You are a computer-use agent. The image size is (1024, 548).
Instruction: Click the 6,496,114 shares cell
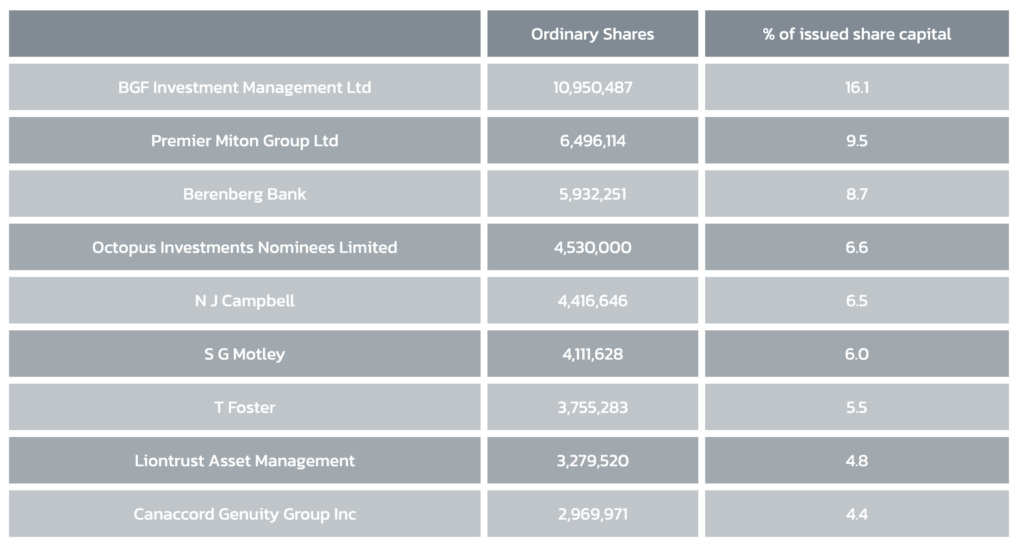(x=592, y=140)
